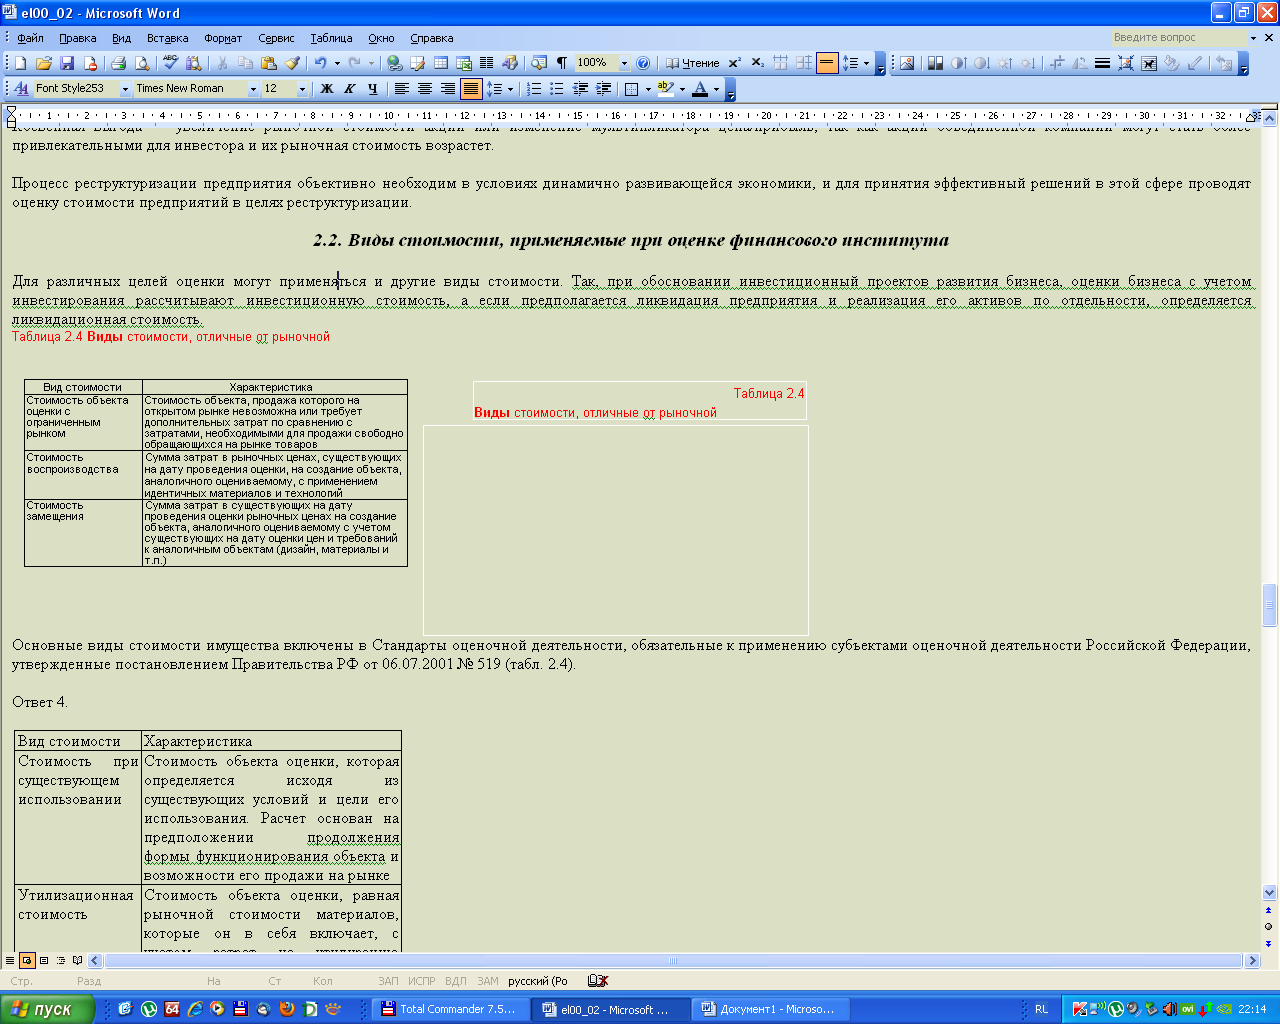The image size is (1280, 1024).
Task: Expand the borders dropdown arrow
Action: [x=648, y=88]
